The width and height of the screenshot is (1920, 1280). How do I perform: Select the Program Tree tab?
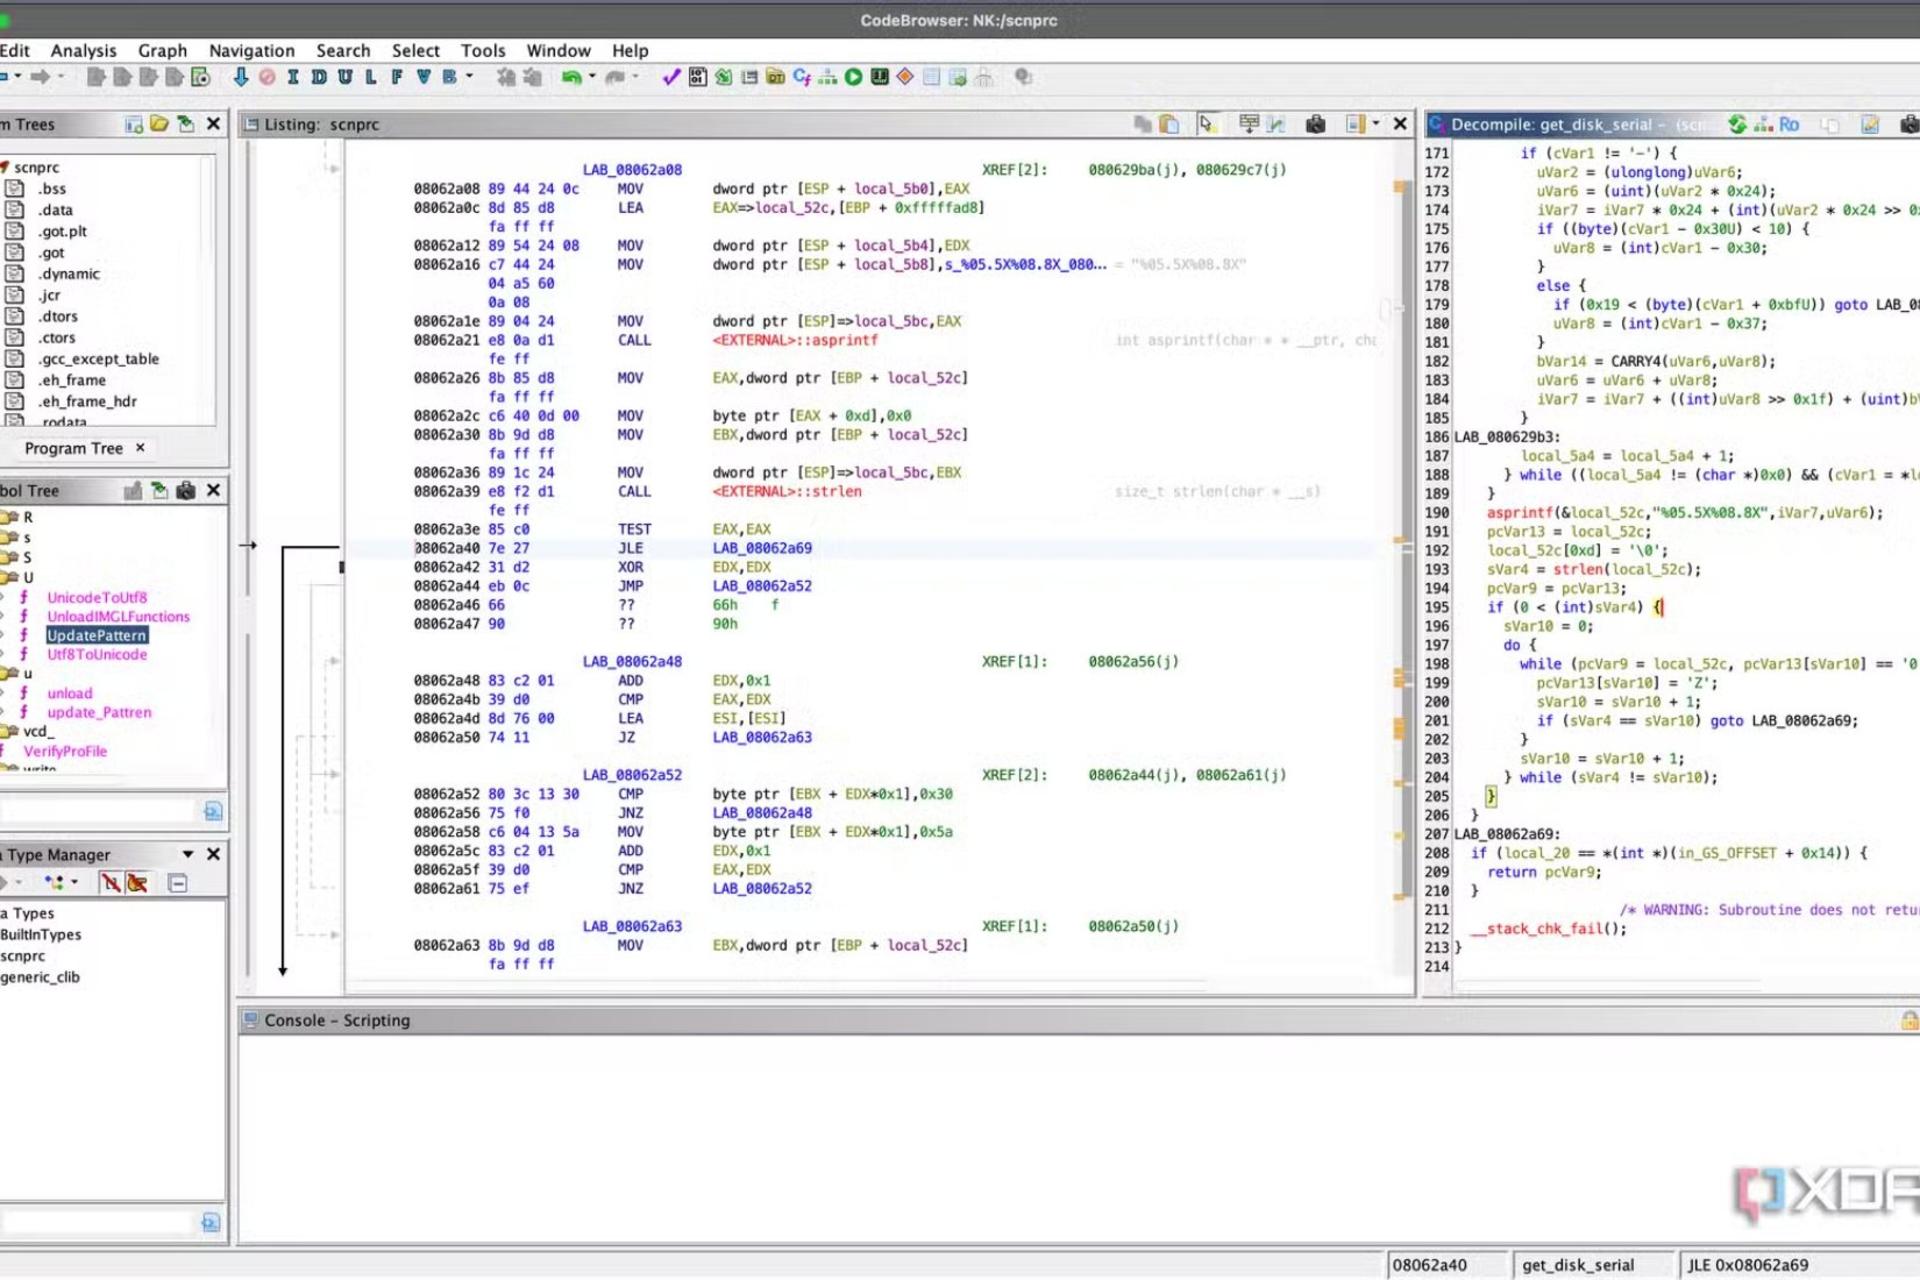tap(74, 448)
